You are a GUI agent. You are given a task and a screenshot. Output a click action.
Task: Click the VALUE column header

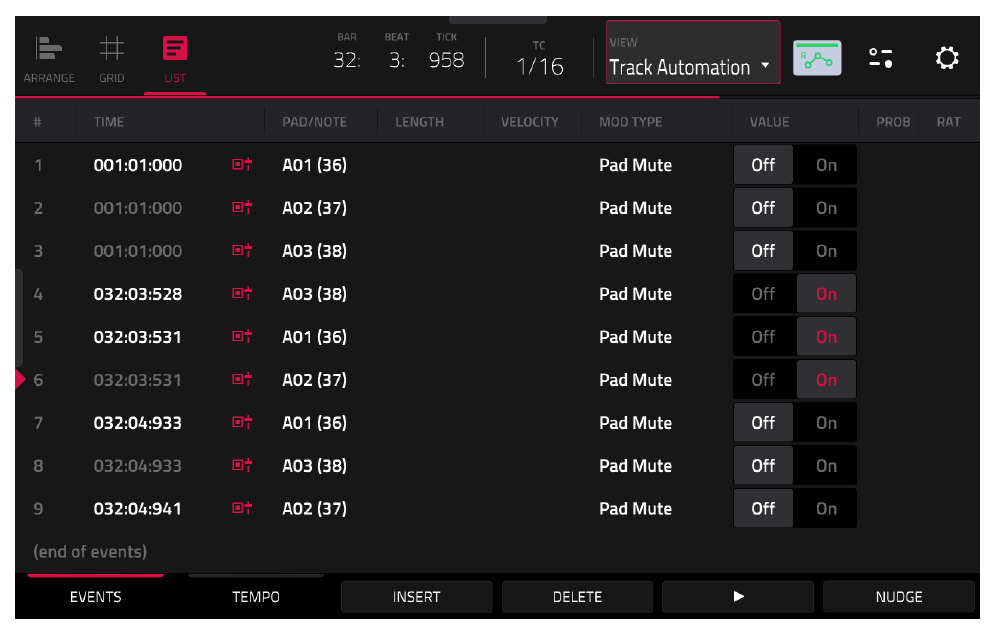coord(769,122)
